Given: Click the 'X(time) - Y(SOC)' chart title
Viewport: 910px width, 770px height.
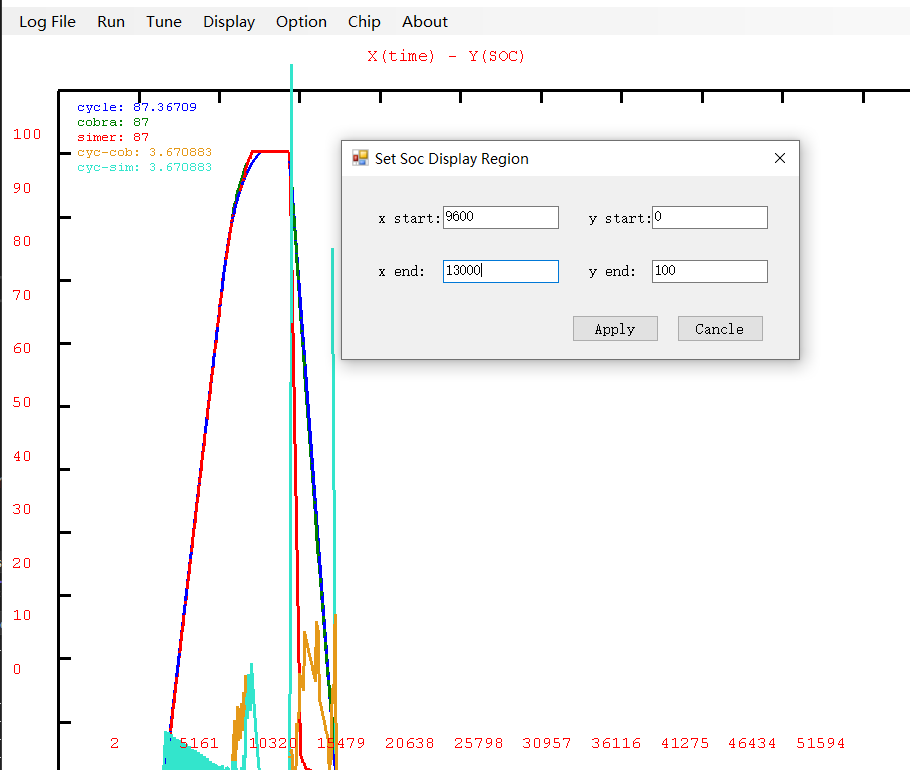Looking at the screenshot, I should coord(446,56).
